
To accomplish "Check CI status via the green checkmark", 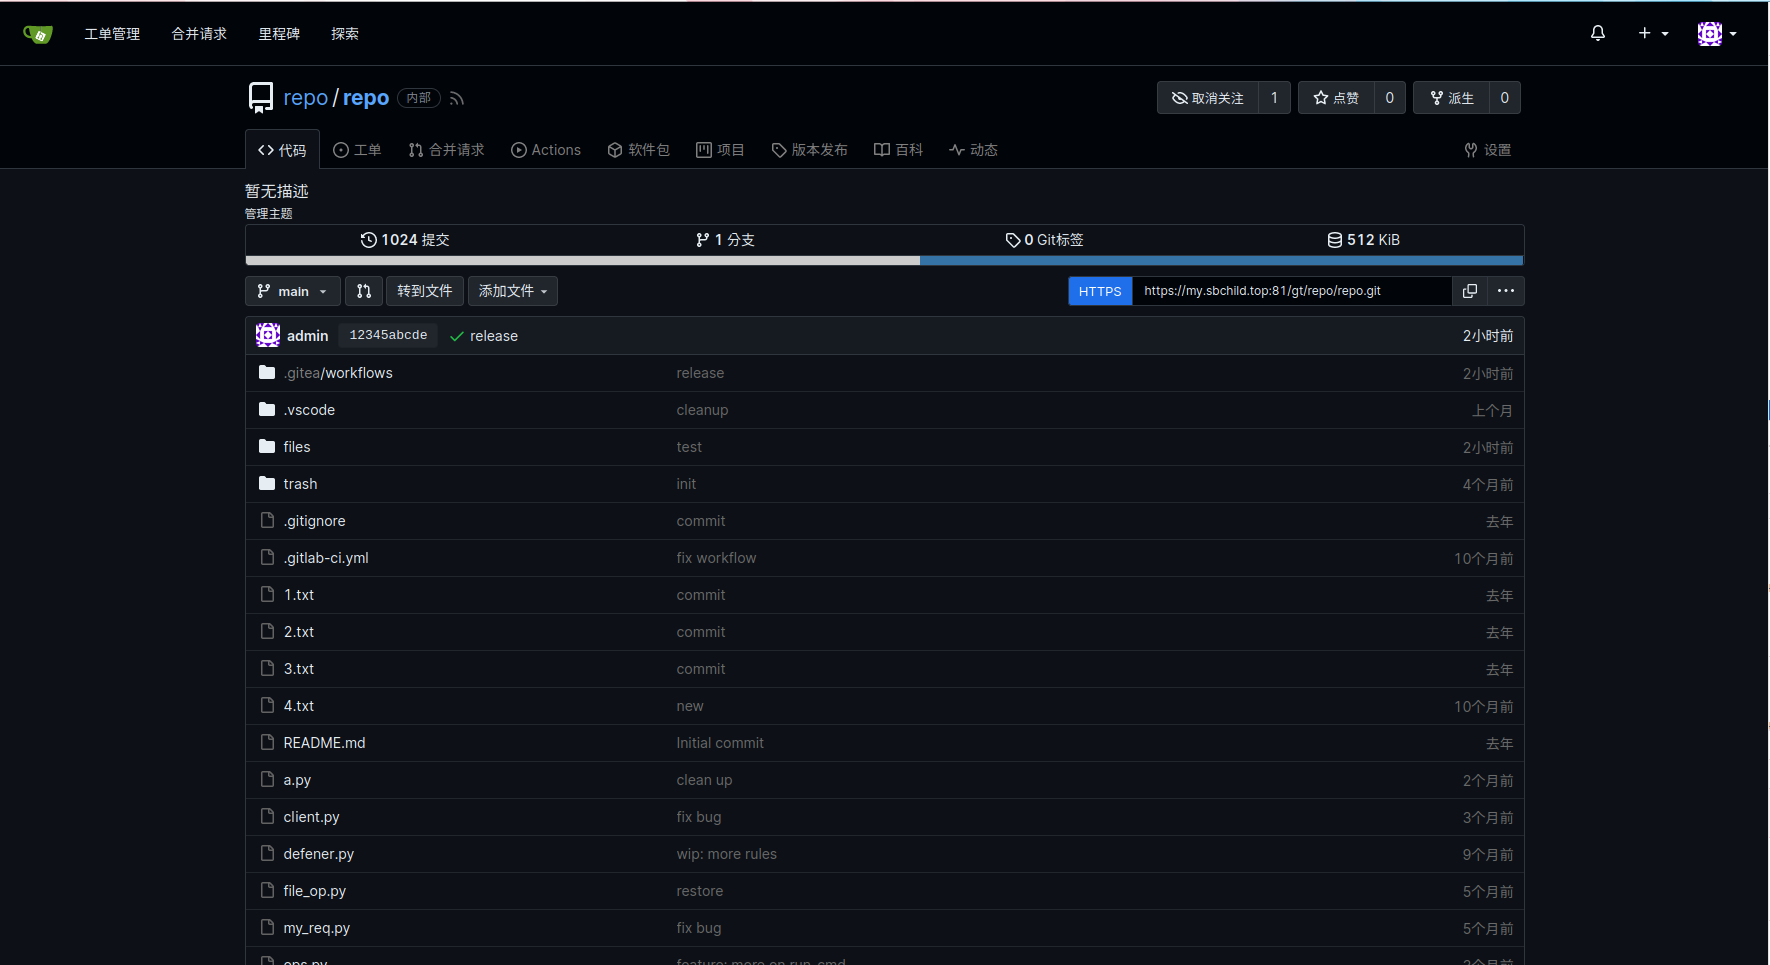I will (x=457, y=336).
